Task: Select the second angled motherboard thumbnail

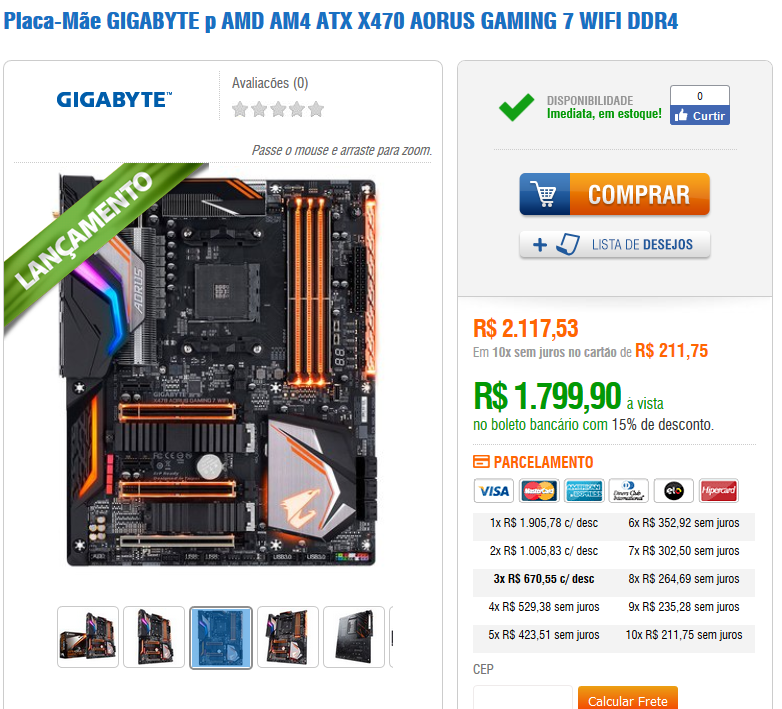Action: point(154,637)
